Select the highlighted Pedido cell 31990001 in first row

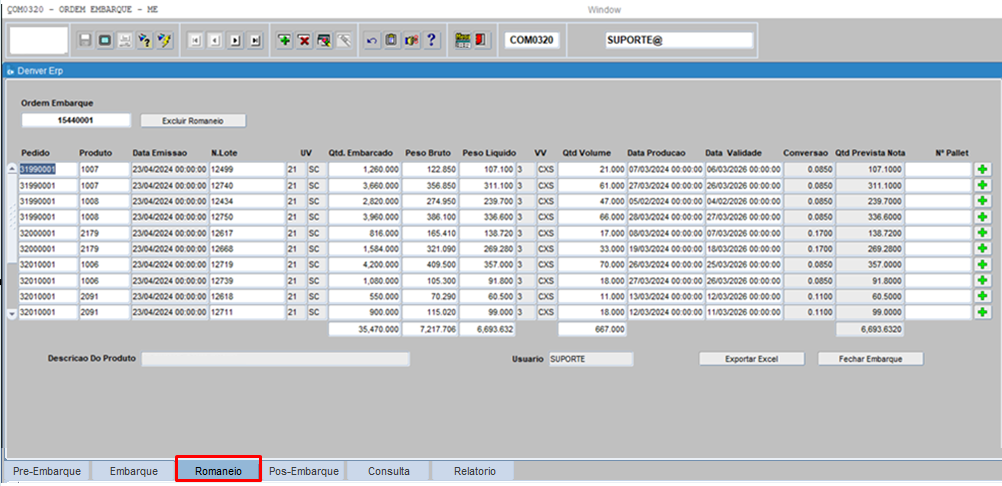[x=48, y=169]
